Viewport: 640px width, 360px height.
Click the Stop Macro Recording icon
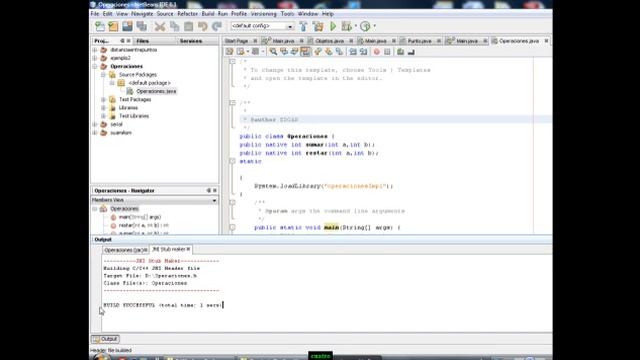387,52
